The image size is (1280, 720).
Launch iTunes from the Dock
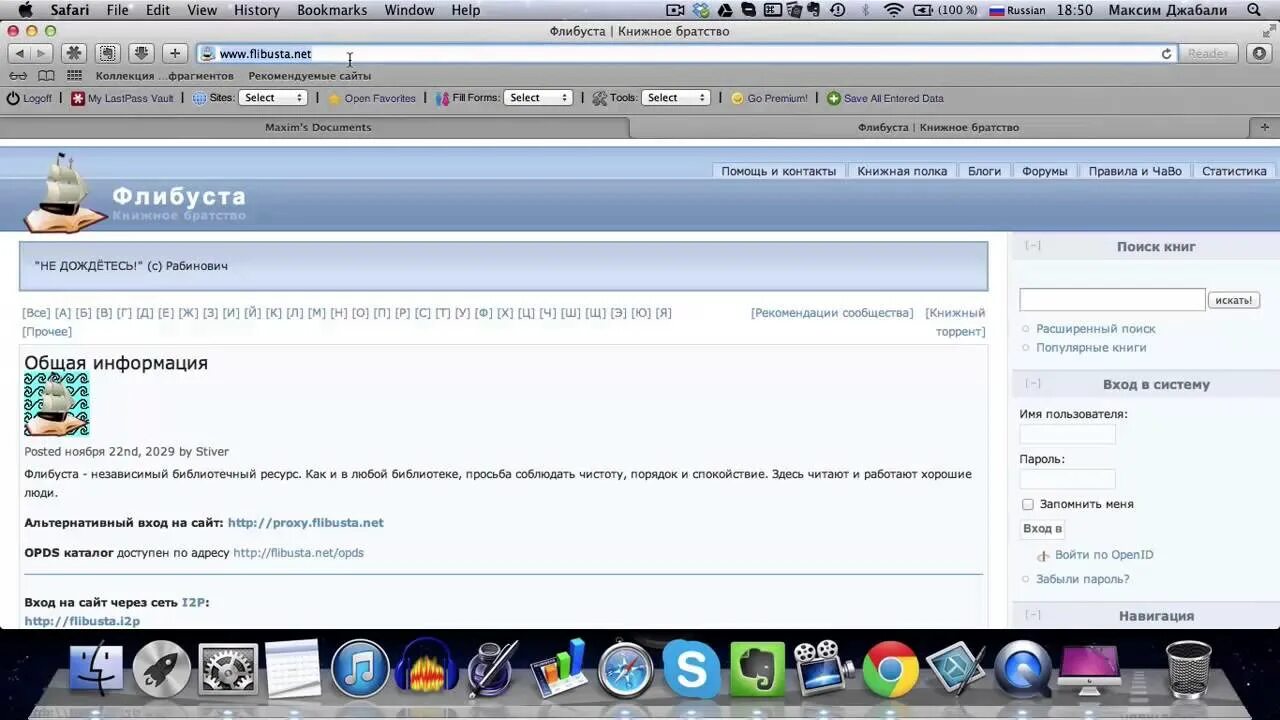pos(359,668)
